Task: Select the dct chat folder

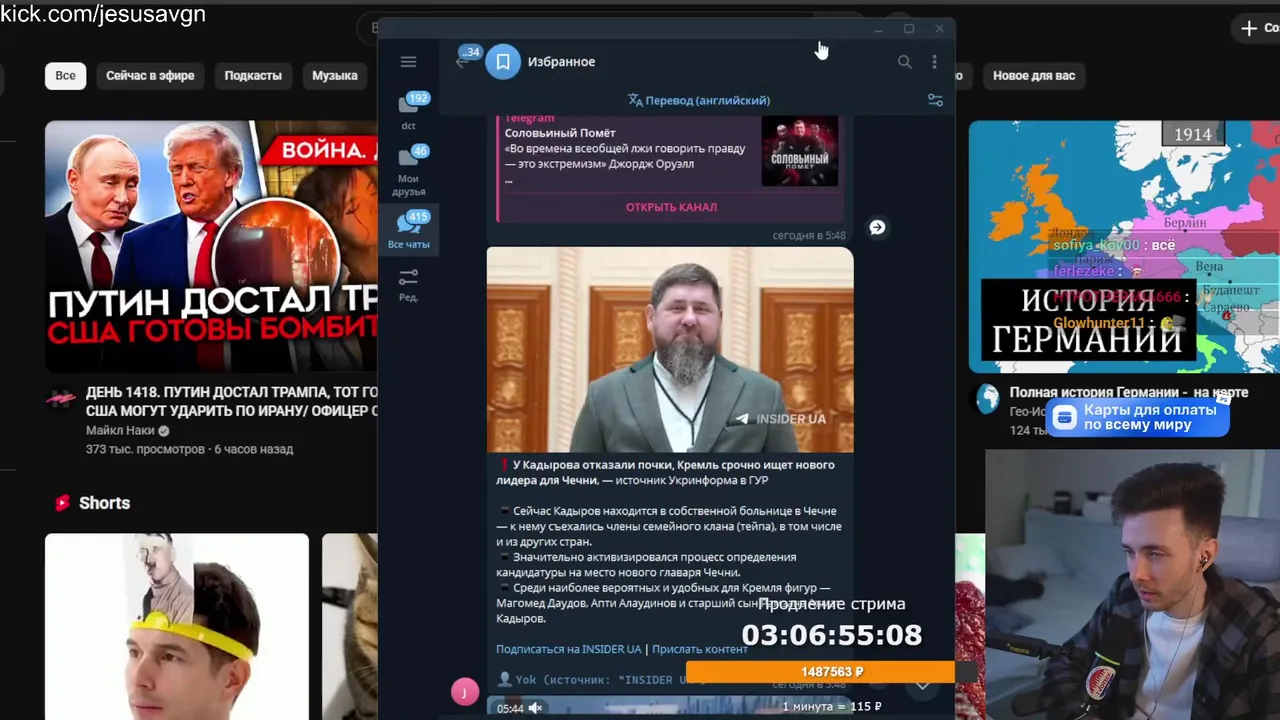Action: click(409, 111)
